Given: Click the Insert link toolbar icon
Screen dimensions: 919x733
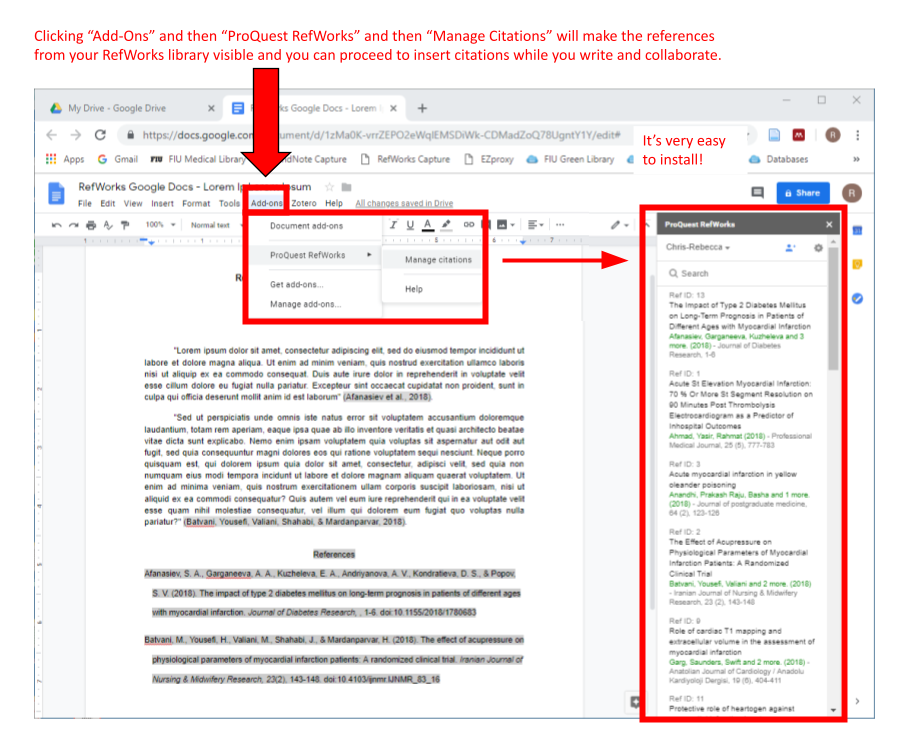Looking at the screenshot, I should coord(468,224).
